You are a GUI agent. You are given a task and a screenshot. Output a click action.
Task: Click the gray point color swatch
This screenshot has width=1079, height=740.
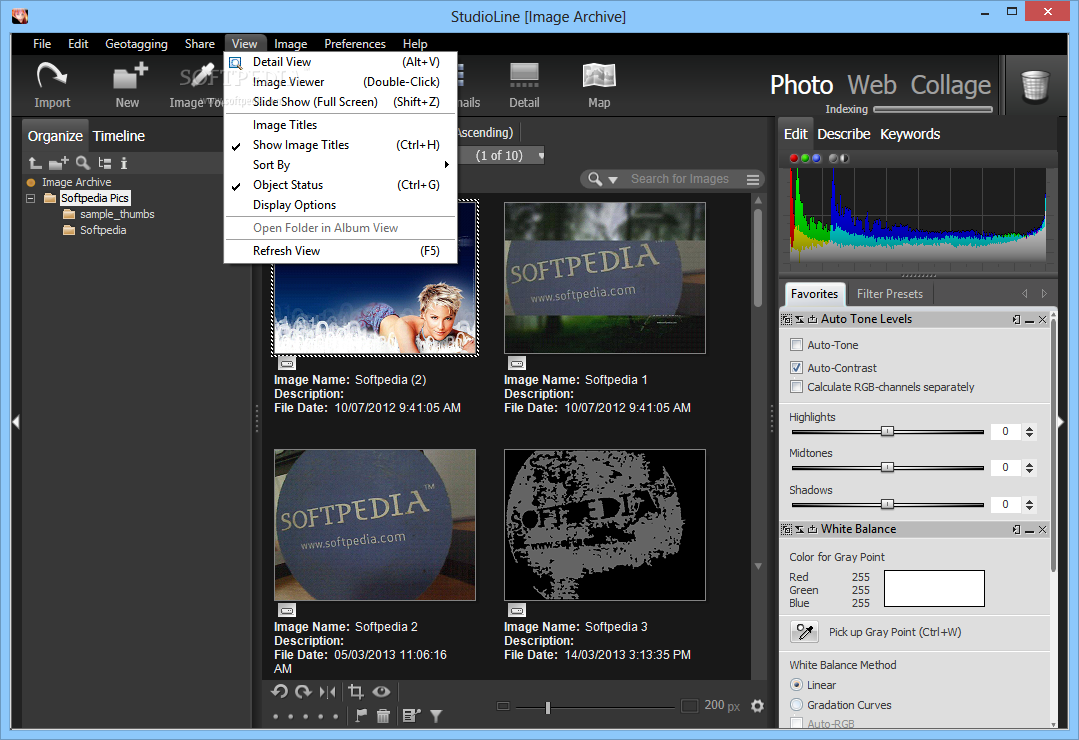coord(934,589)
